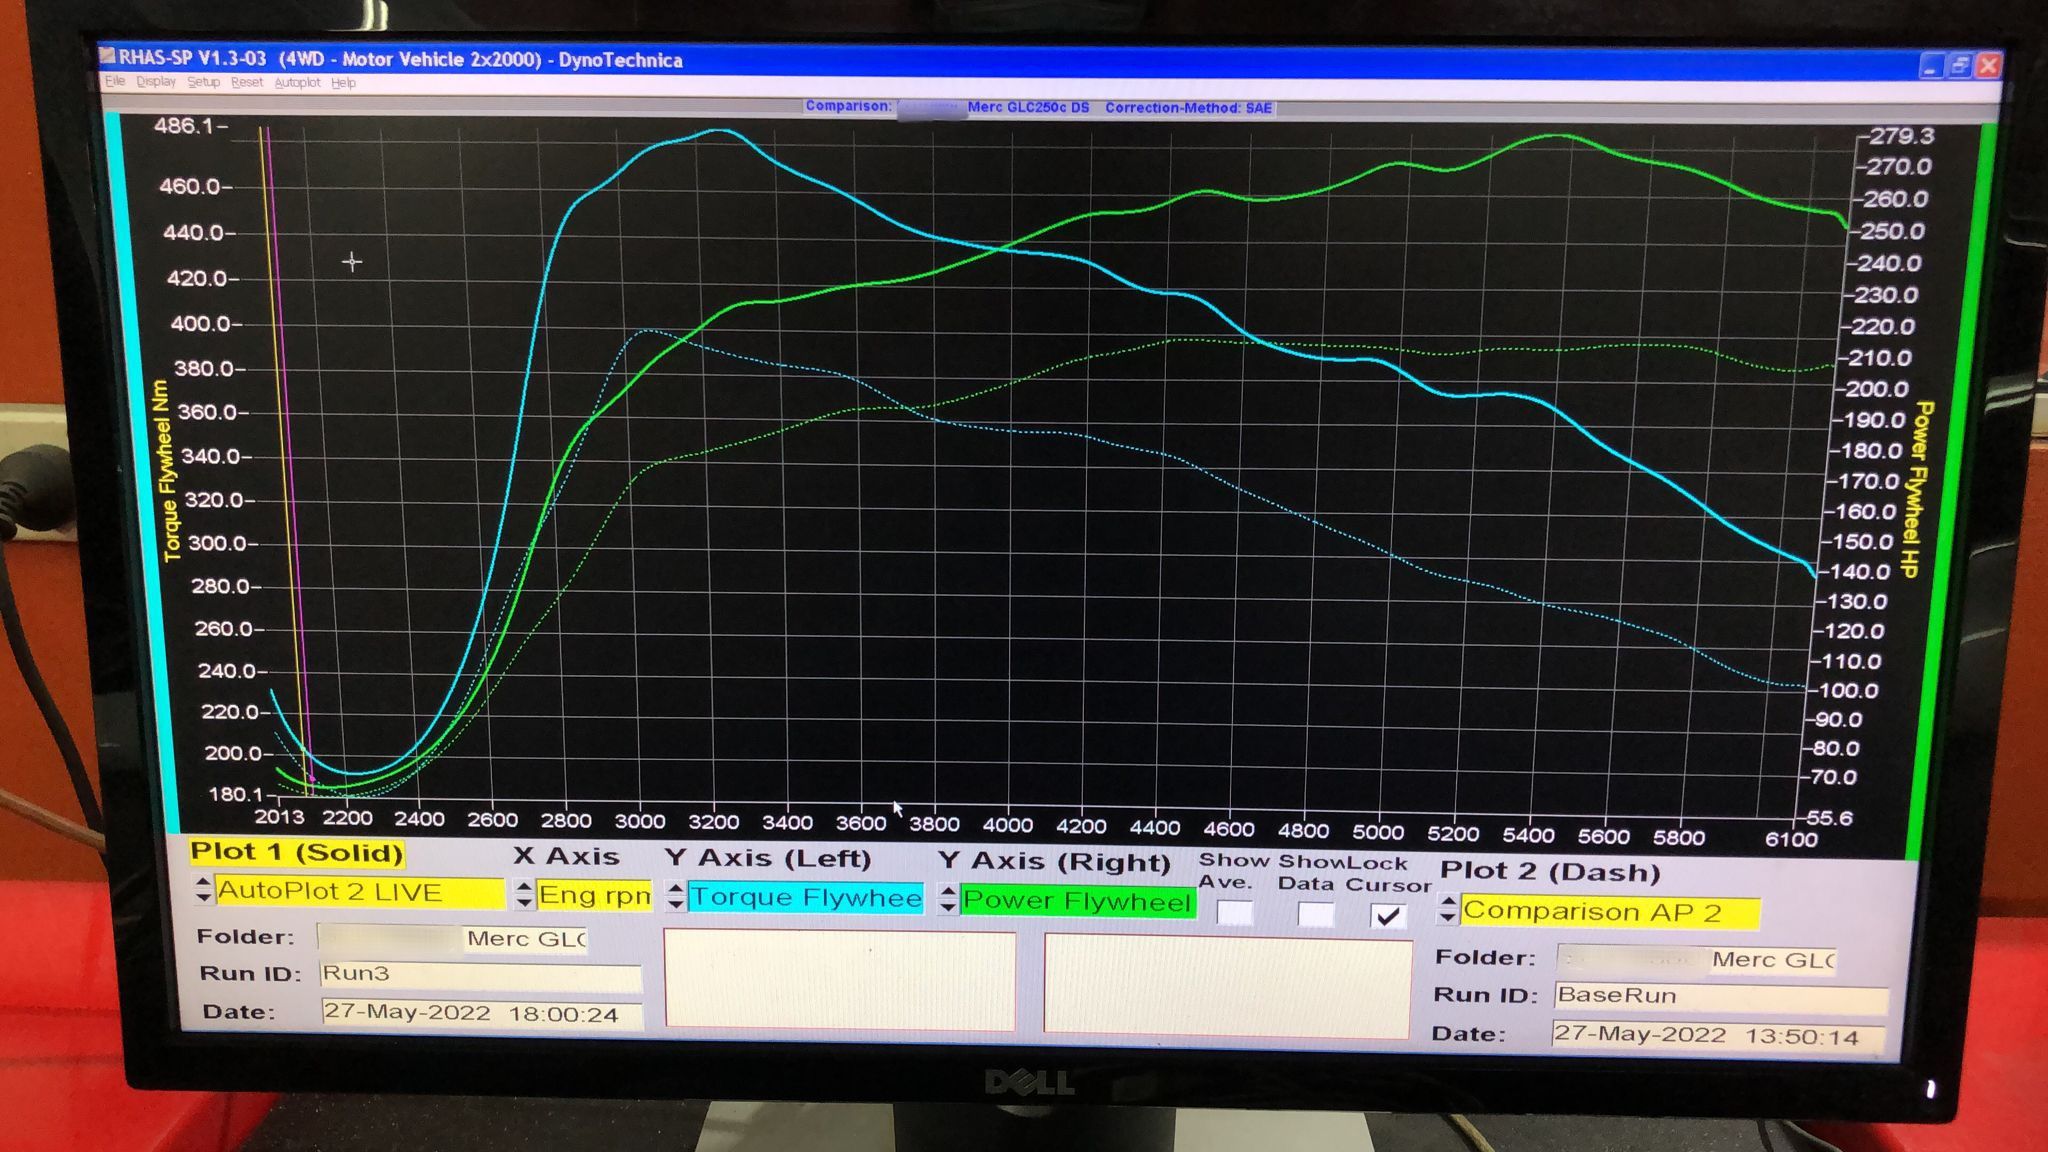Select the Torque Flywheel axis field

click(x=805, y=897)
